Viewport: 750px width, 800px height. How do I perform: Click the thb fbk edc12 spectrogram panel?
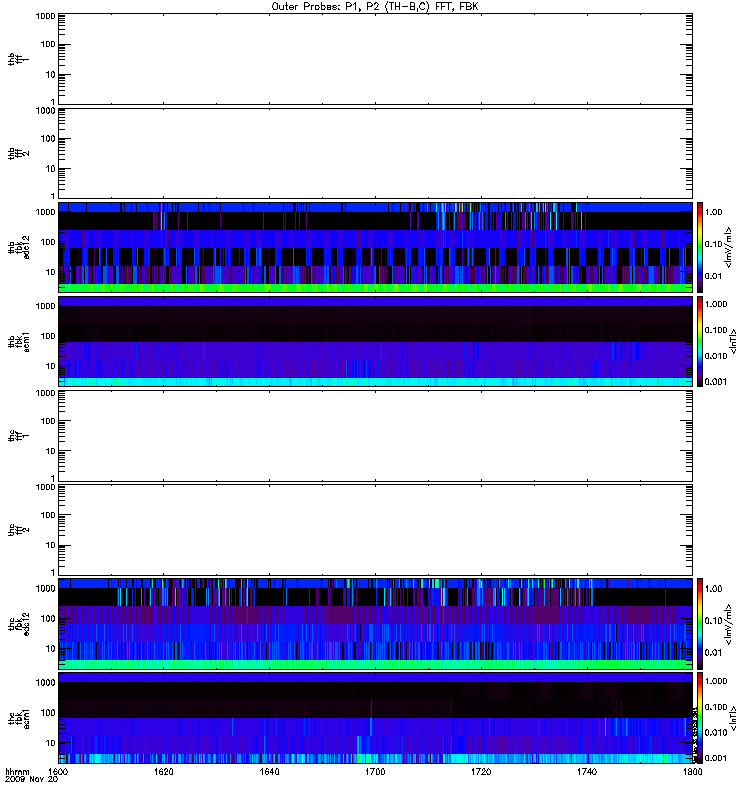(x=375, y=247)
